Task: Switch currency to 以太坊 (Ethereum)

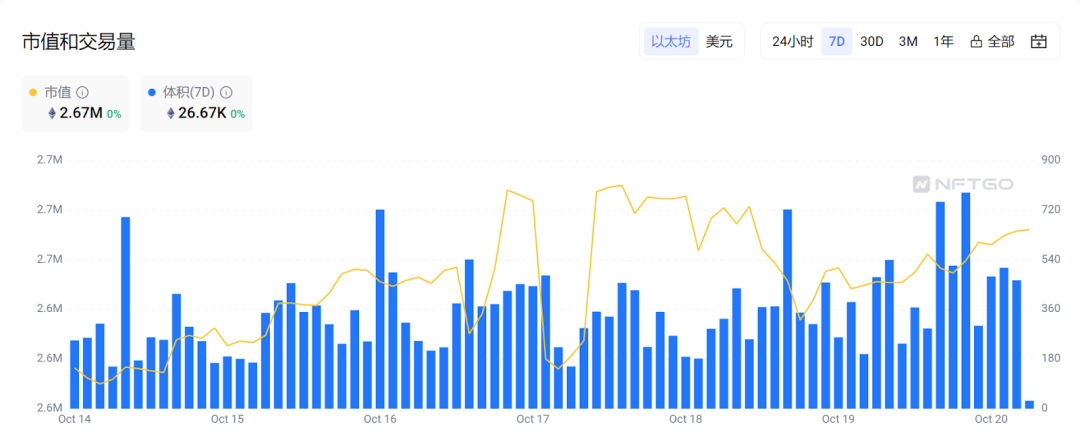Action: point(671,41)
